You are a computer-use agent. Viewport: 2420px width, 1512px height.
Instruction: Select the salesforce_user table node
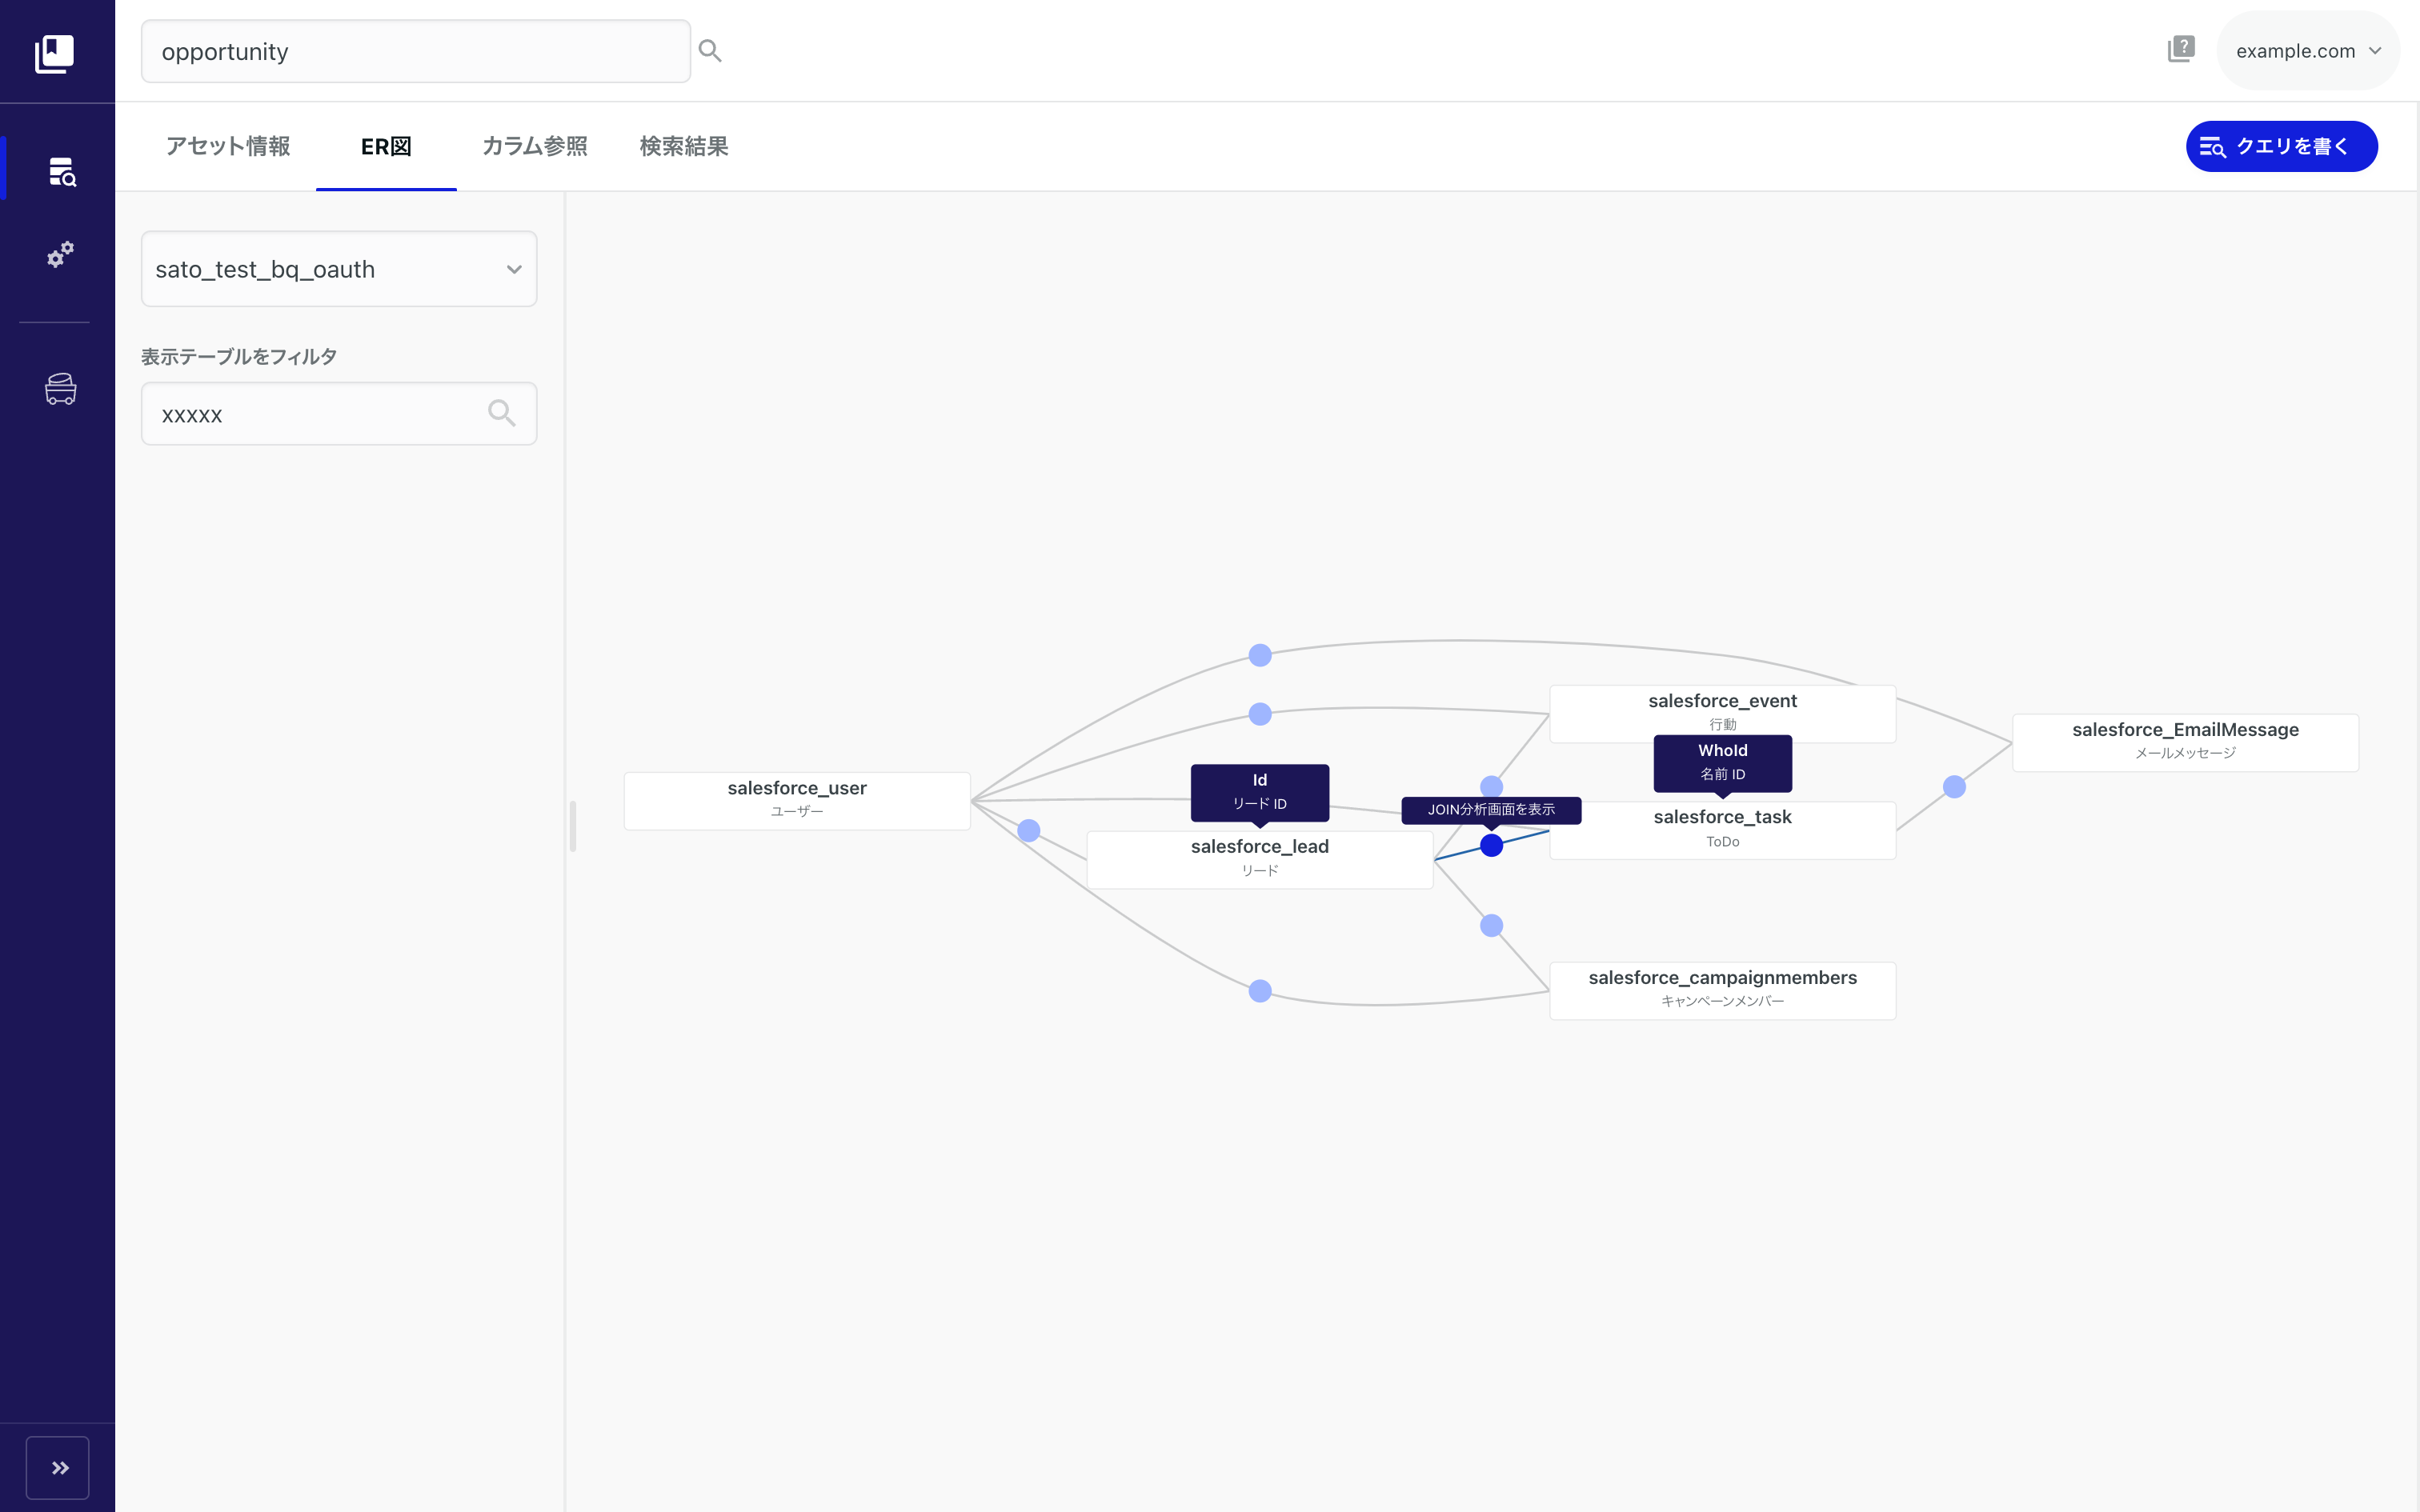tap(797, 800)
